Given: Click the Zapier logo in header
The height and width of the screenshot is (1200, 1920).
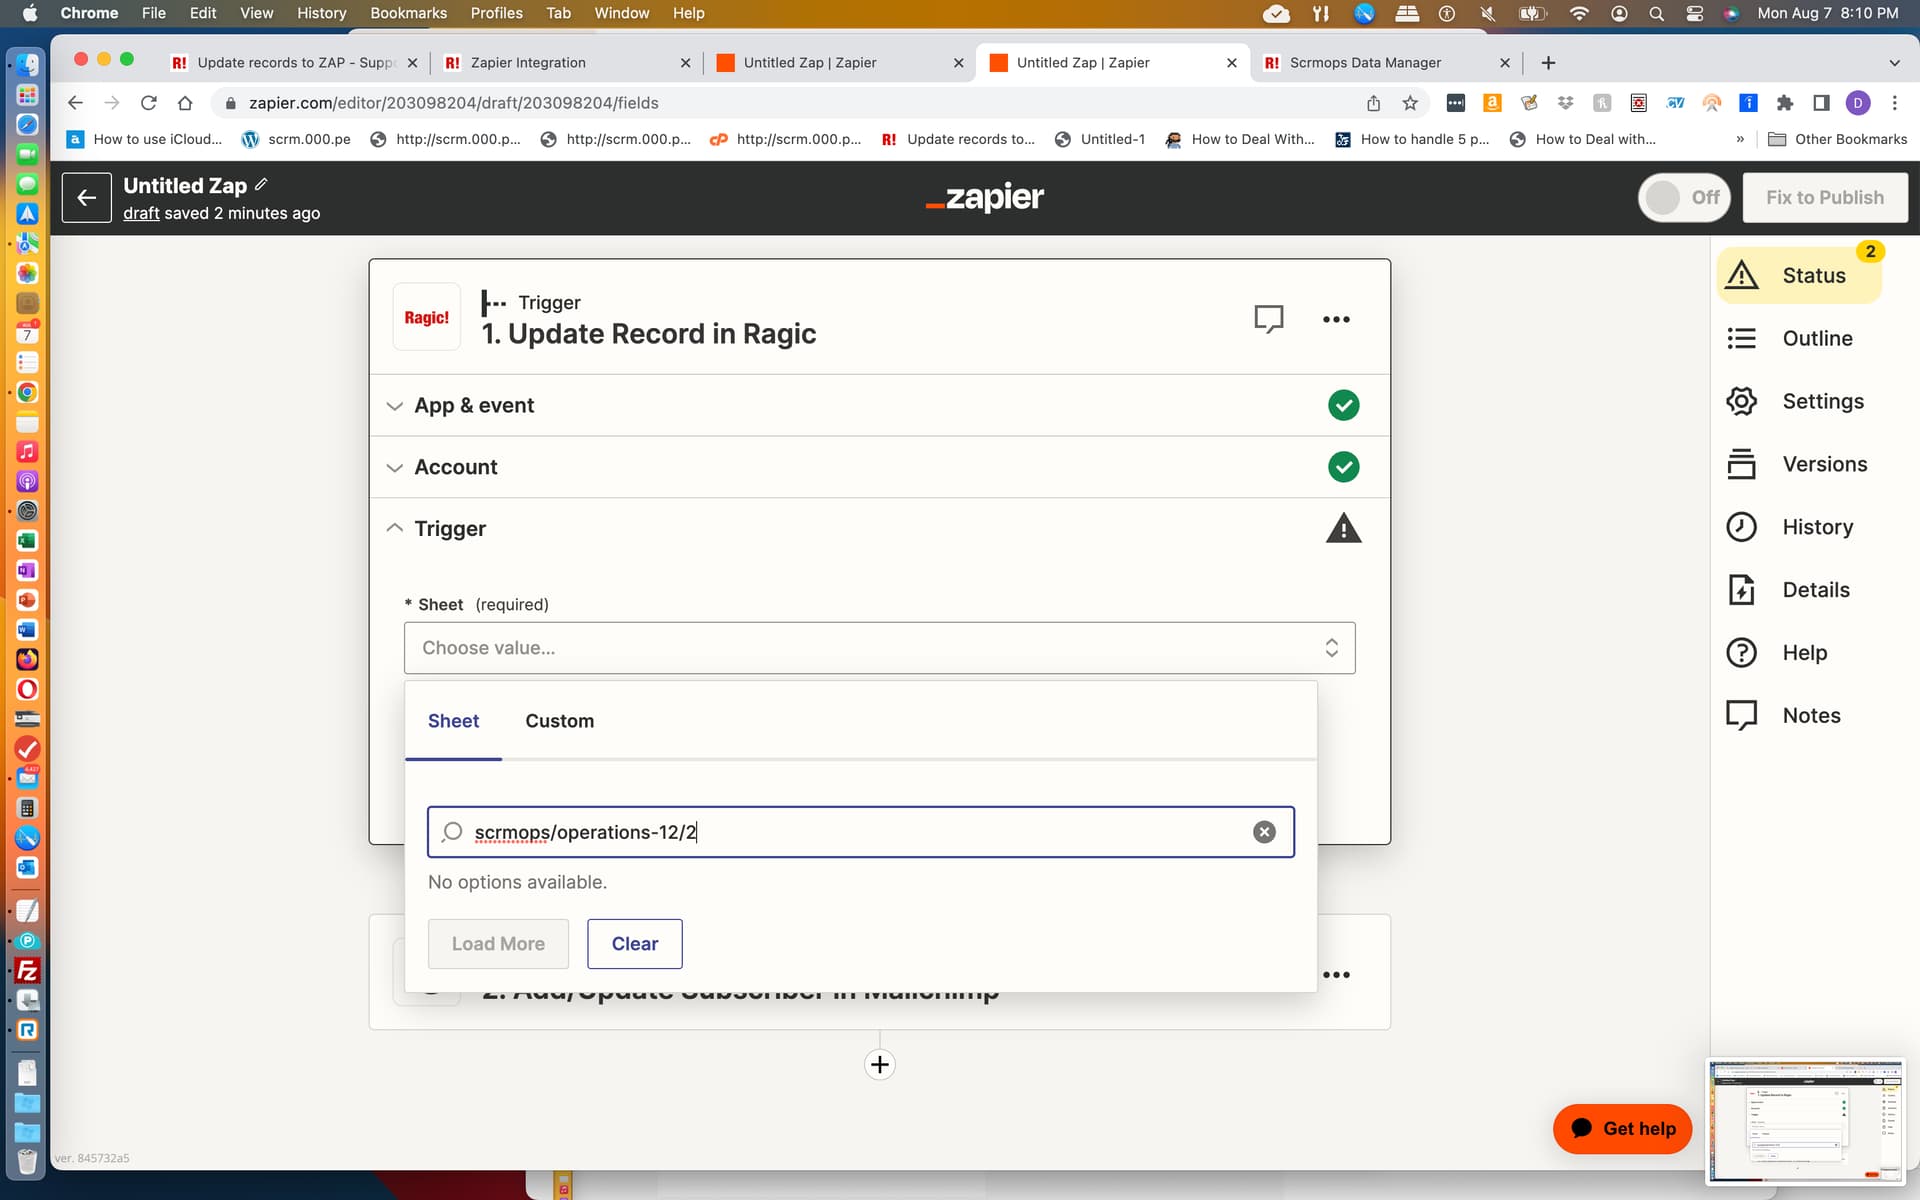Looking at the screenshot, I should 985,198.
